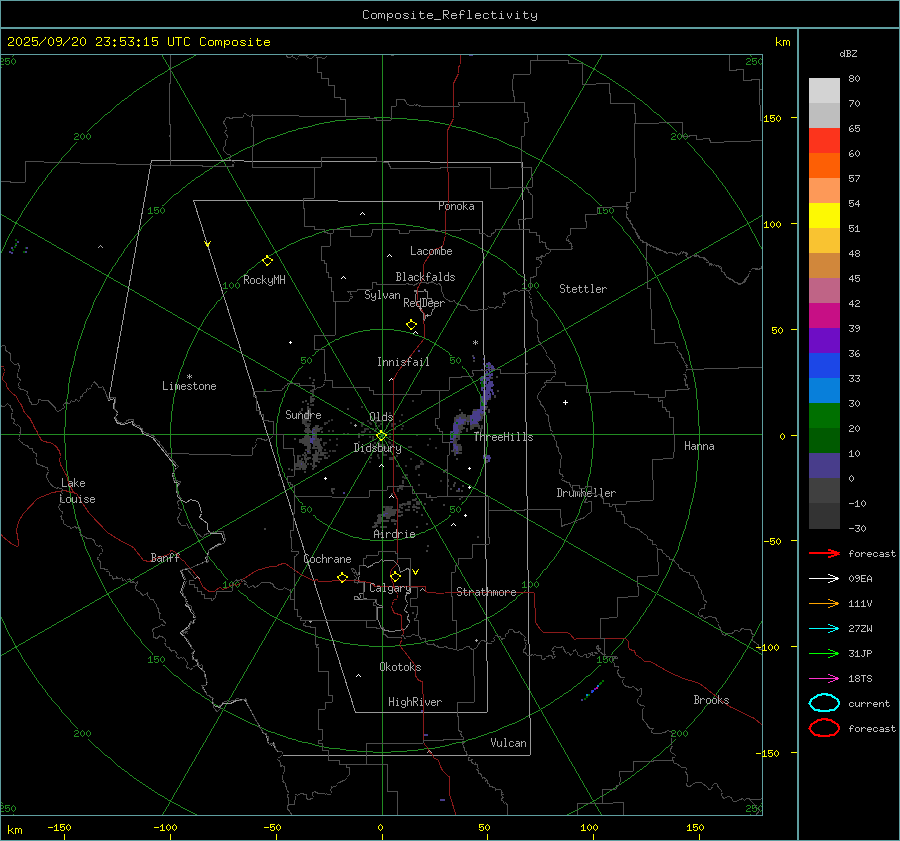Pick the bright yellow swatch in dBZ scale
Image resolution: width=900 pixels, height=841 pixels.
point(824,215)
